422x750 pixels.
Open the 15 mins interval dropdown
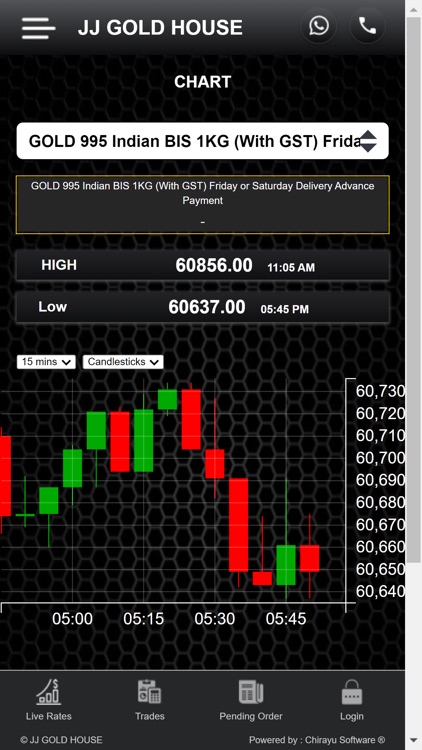click(46, 362)
